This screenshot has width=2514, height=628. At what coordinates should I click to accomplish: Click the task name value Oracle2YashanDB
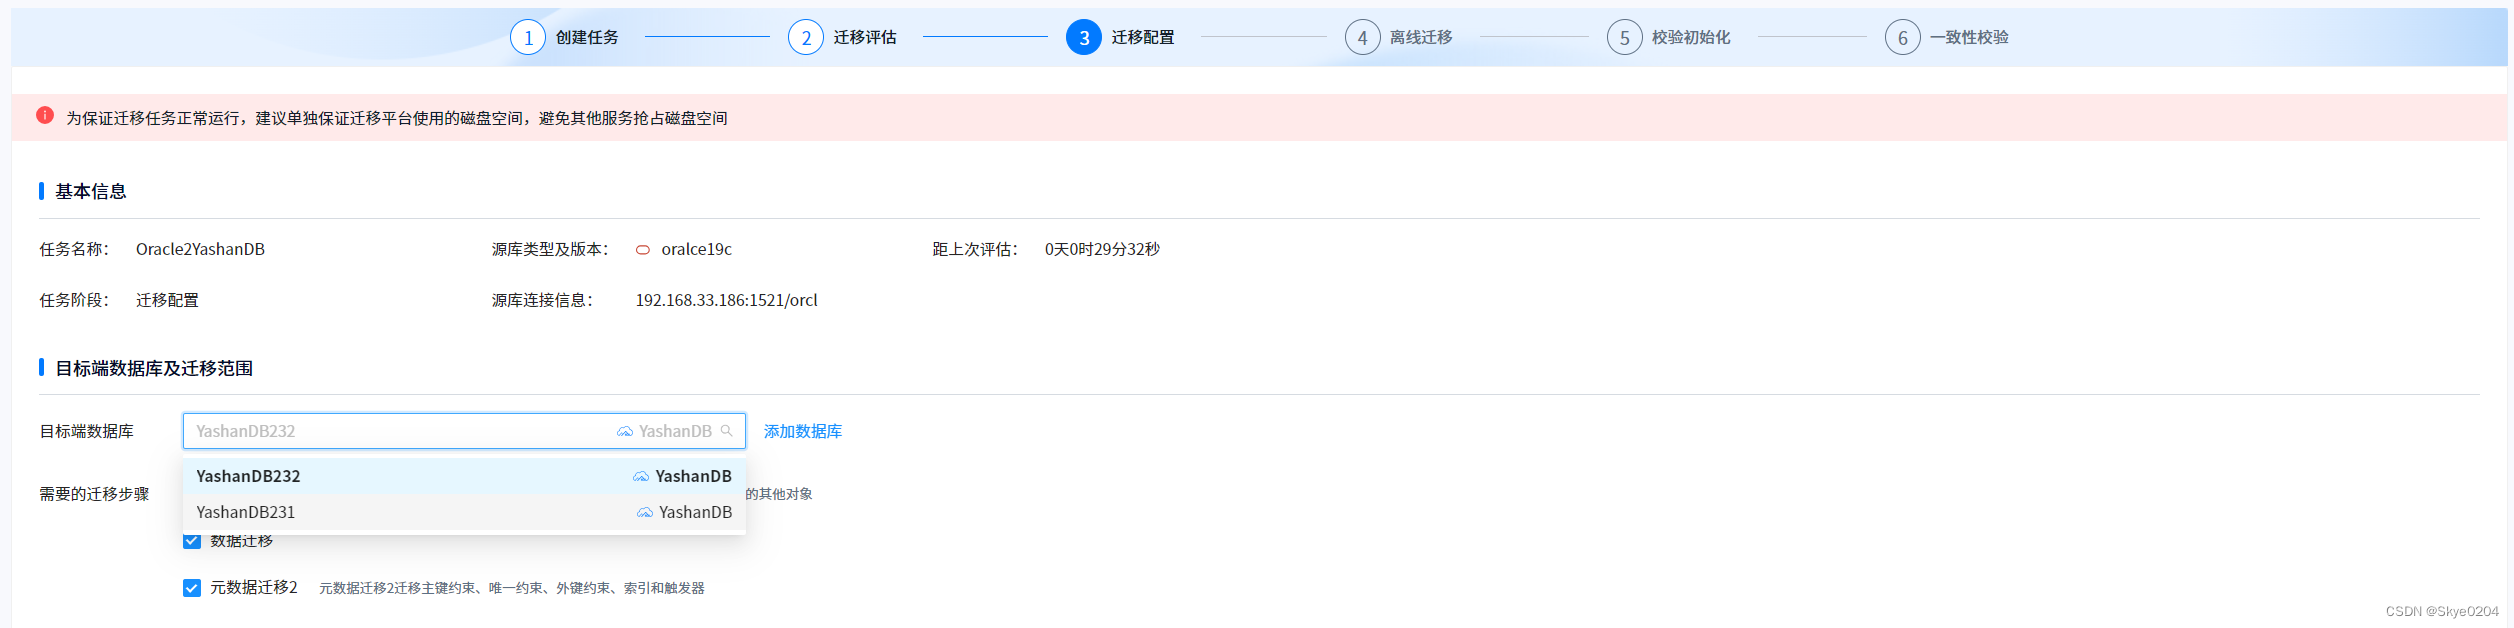point(200,249)
